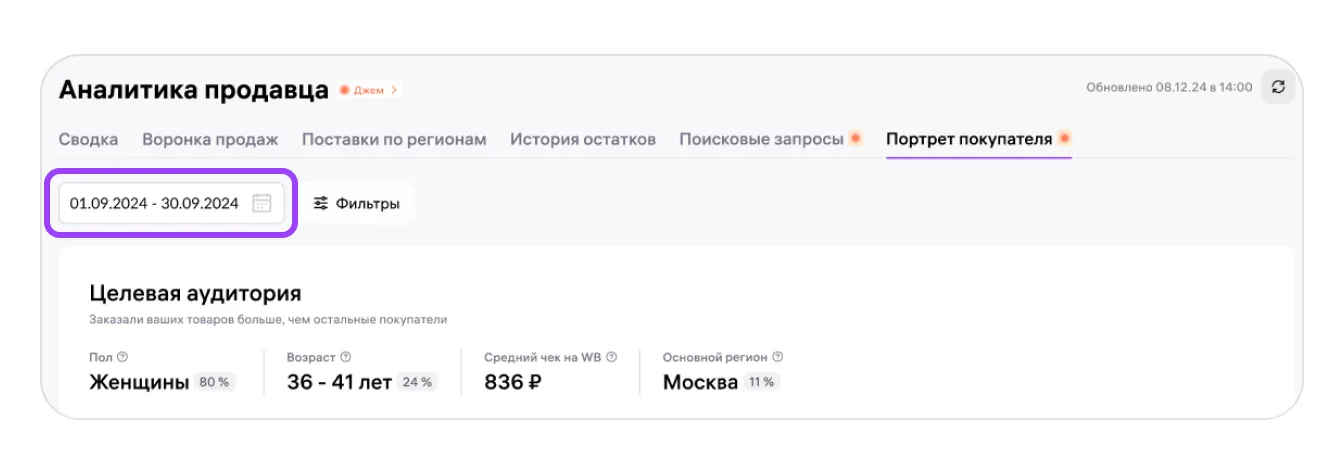Open the Воронка продаж tab
1344x474 pixels.
coord(210,140)
